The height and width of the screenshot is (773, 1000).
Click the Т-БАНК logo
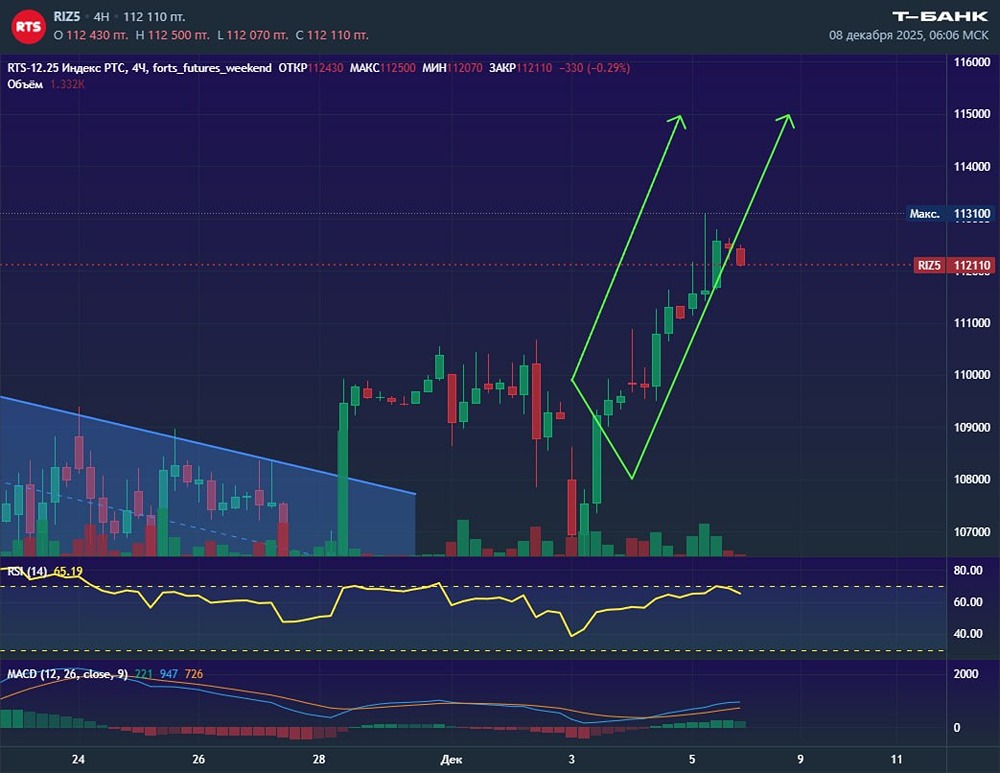pyautogui.click(x=940, y=17)
